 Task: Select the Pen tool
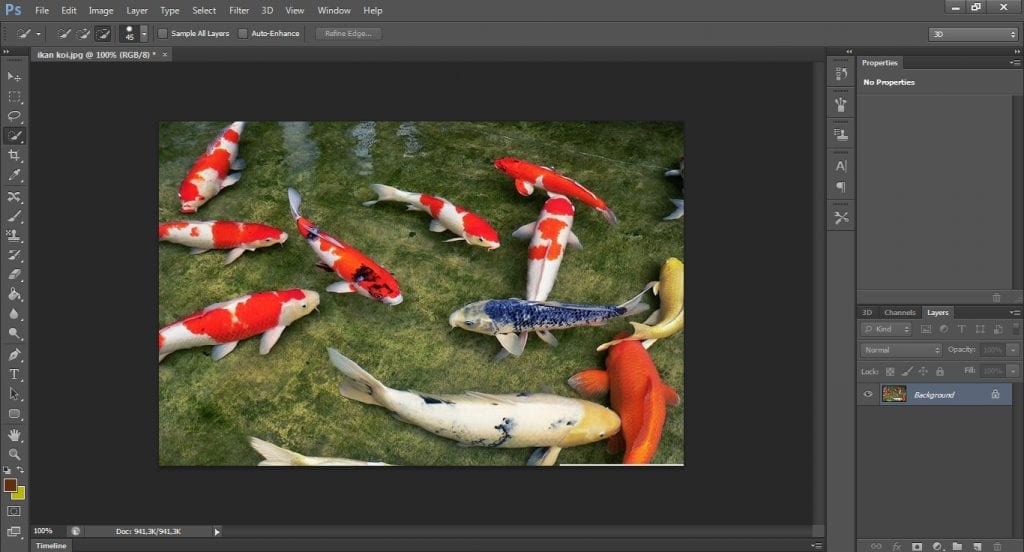click(x=14, y=354)
